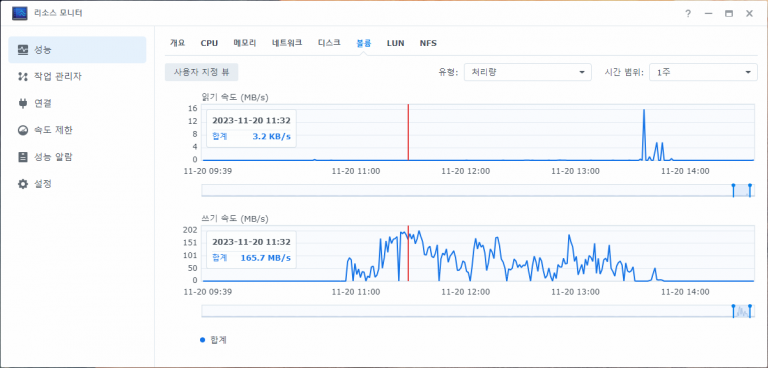
Task: Click the Resource Monitor app icon
Action: (20, 13)
